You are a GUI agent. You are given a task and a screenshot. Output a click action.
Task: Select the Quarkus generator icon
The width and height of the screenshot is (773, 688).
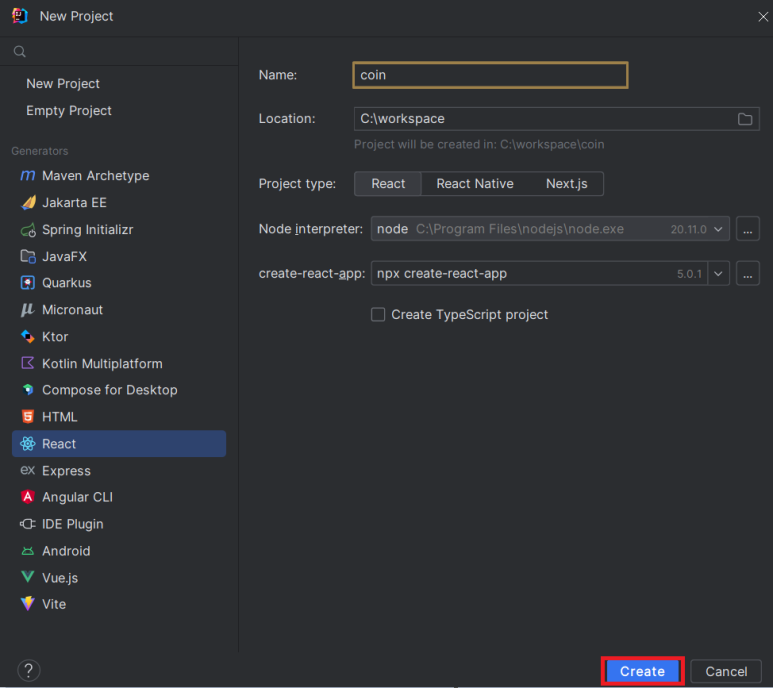point(28,283)
